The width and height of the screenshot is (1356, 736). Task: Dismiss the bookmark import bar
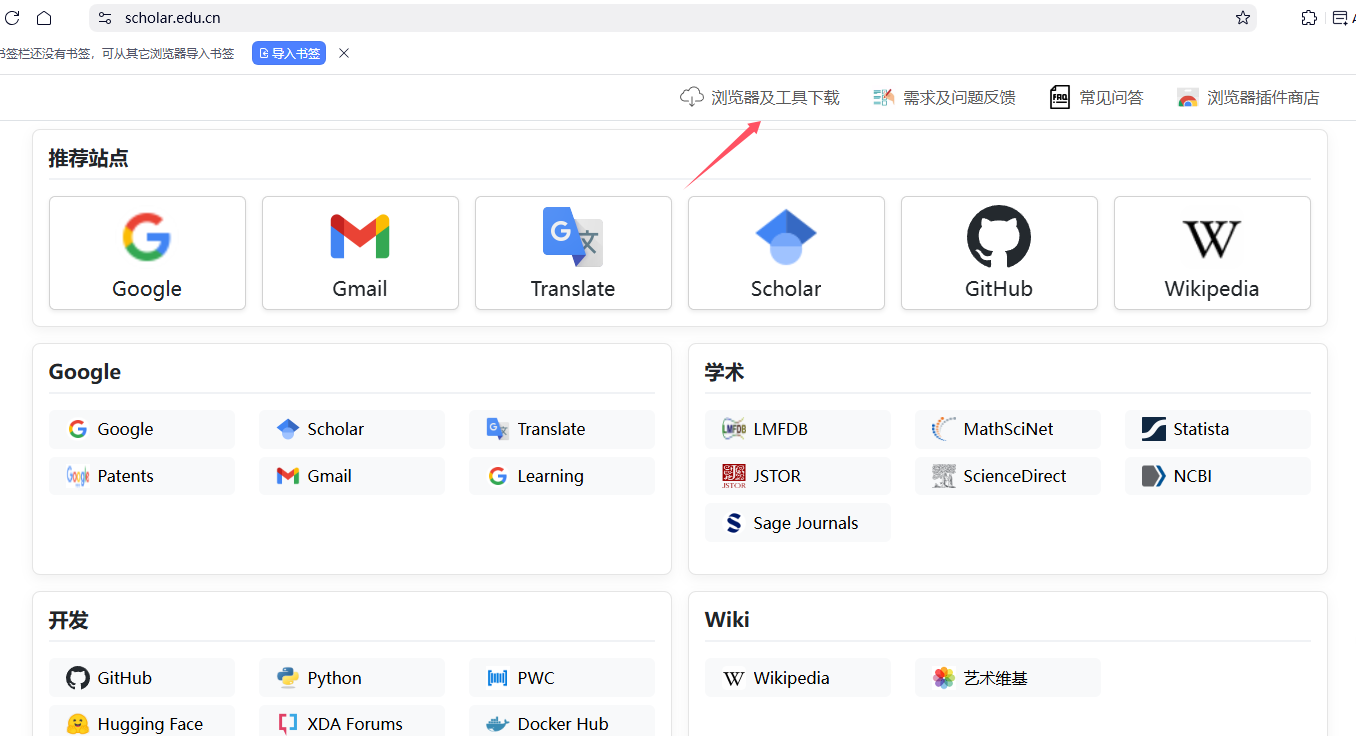tap(344, 53)
